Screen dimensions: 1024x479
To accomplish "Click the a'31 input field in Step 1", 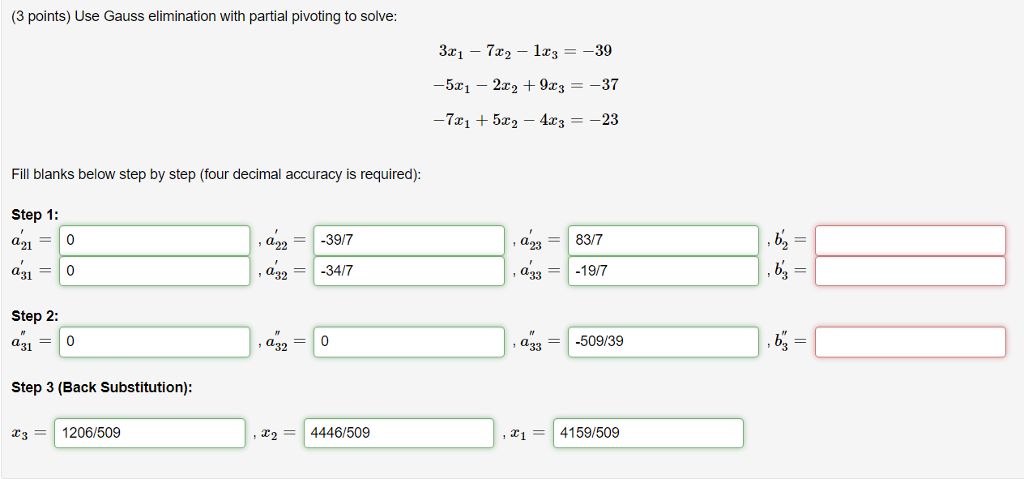I will pyautogui.click(x=155, y=271).
